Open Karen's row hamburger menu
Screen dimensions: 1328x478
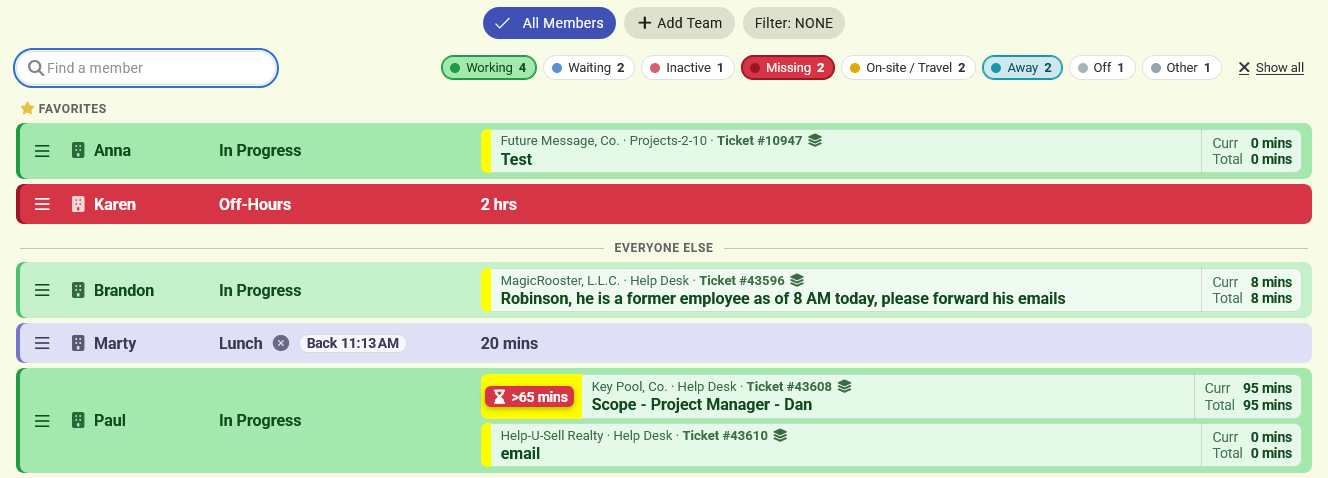(42, 204)
